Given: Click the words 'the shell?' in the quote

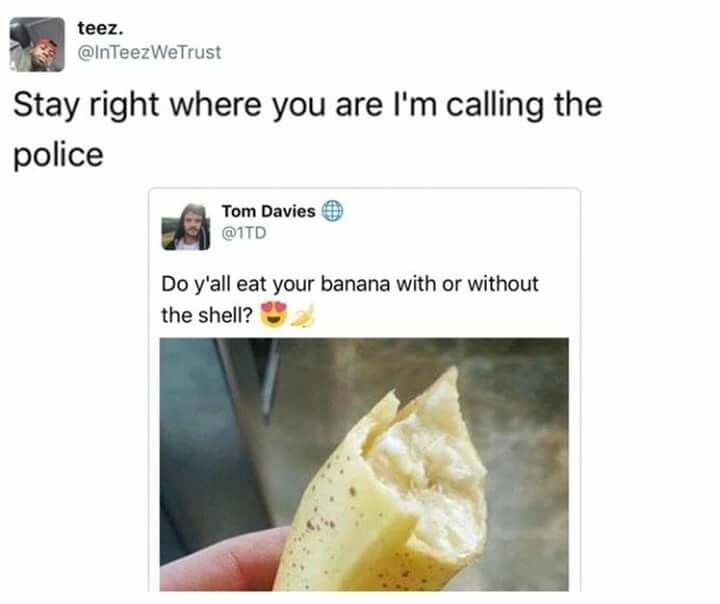Looking at the screenshot, I should (207, 316).
